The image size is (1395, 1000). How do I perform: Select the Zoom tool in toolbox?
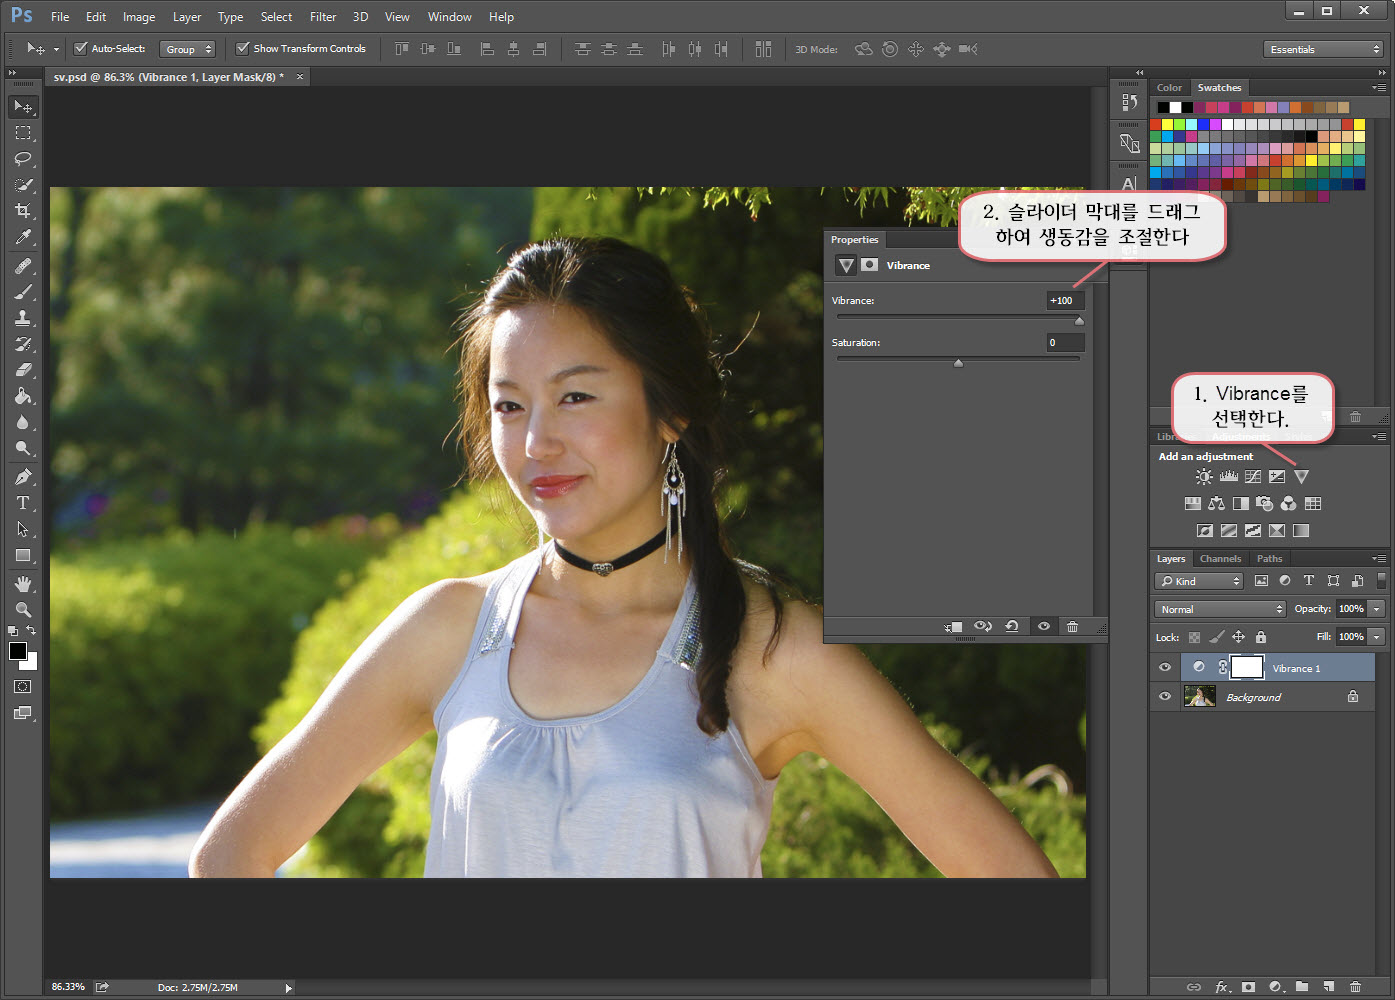click(23, 610)
